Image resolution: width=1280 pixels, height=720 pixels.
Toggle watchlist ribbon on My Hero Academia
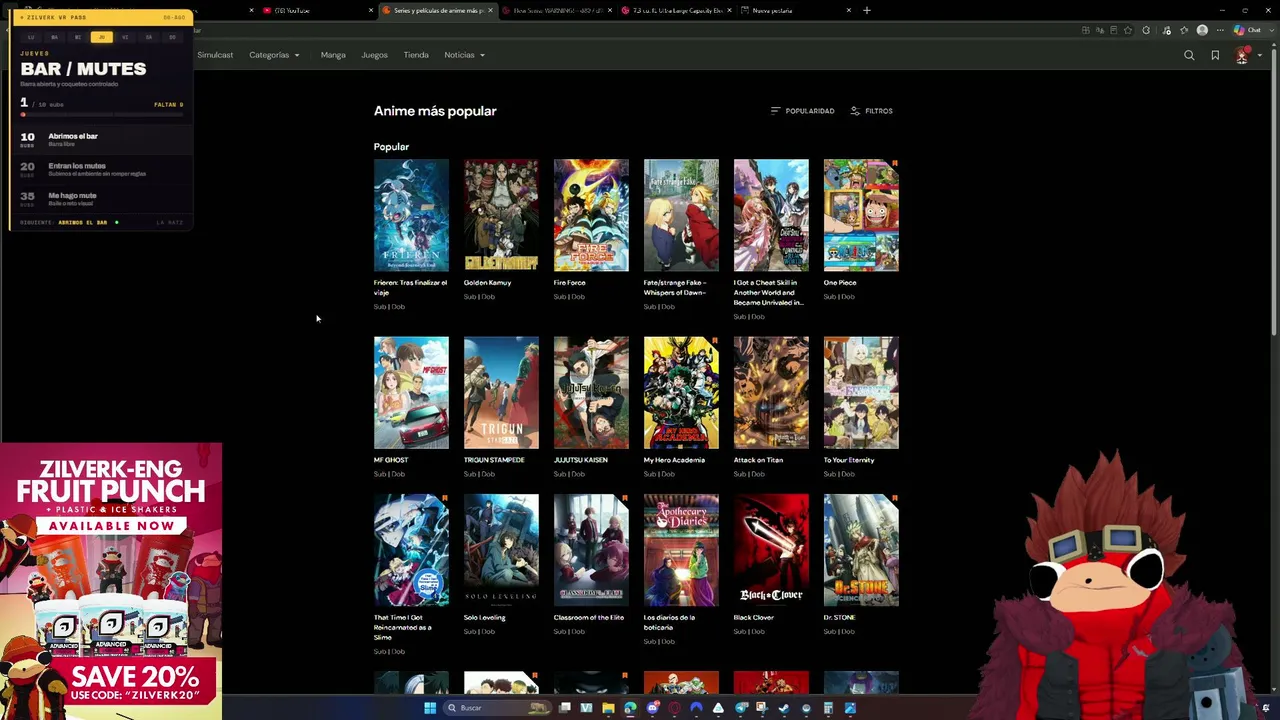coord(715,341)
